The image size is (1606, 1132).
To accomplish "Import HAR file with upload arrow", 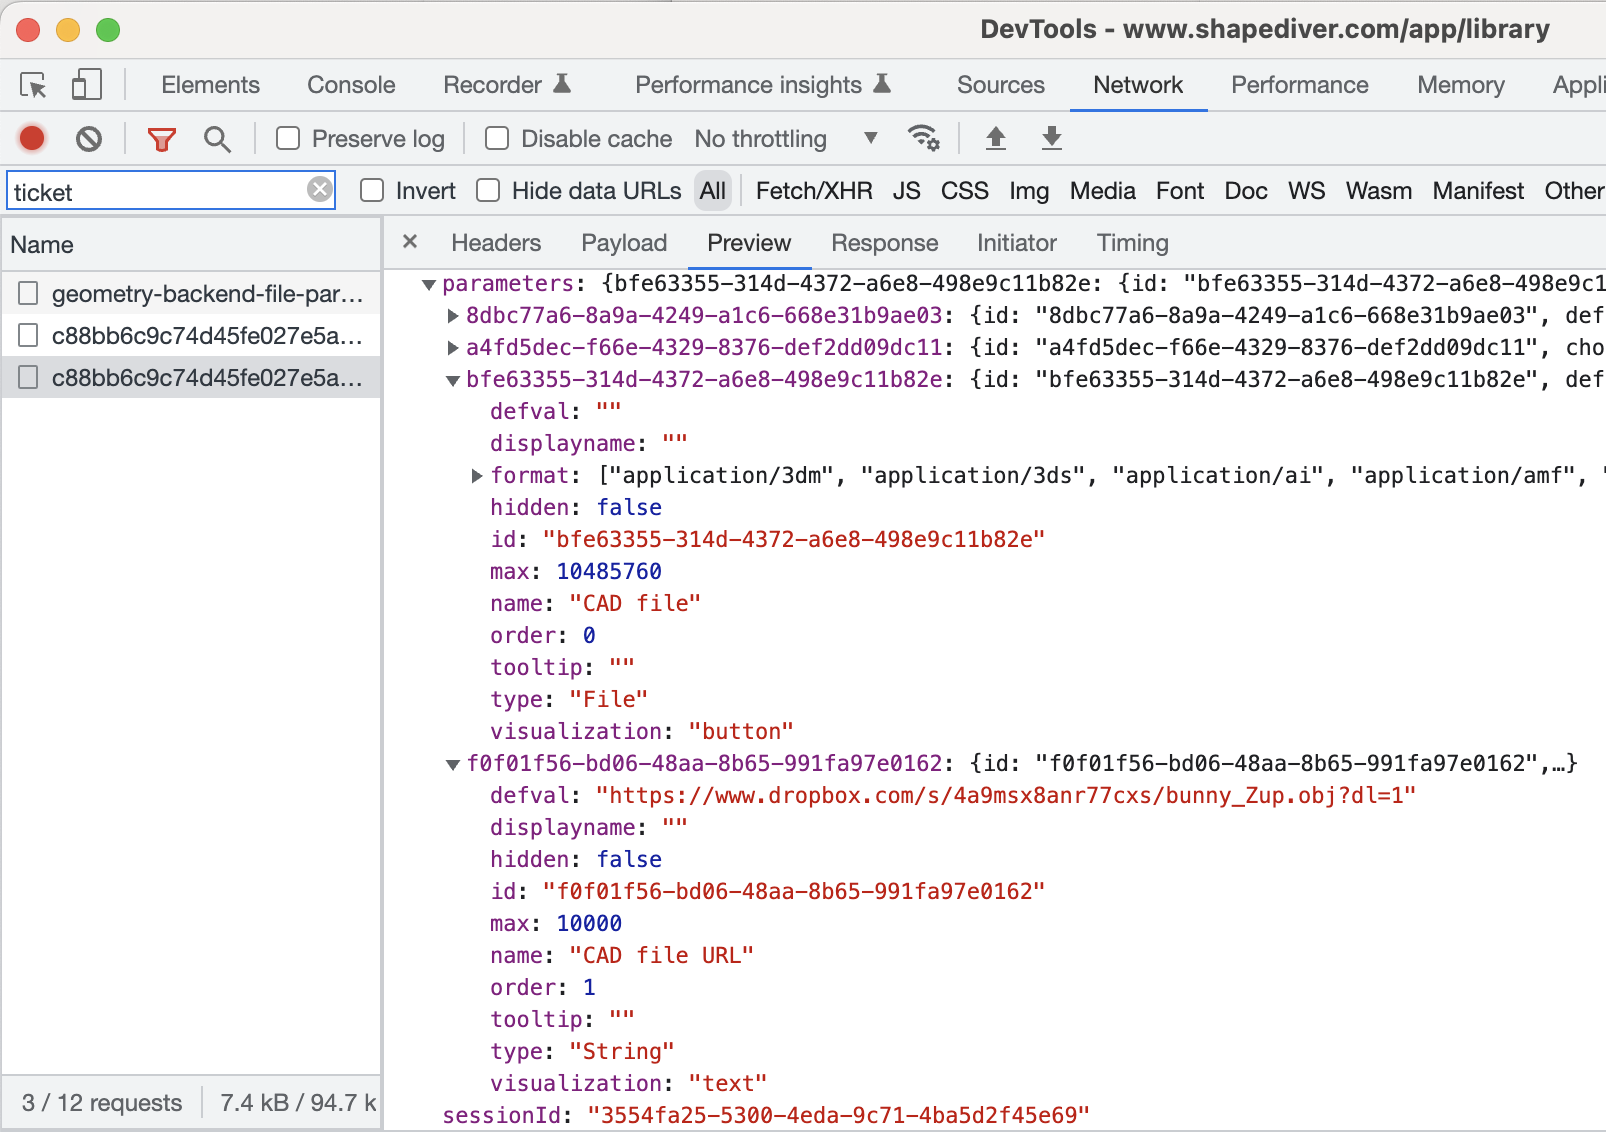I will pos(995,138).
